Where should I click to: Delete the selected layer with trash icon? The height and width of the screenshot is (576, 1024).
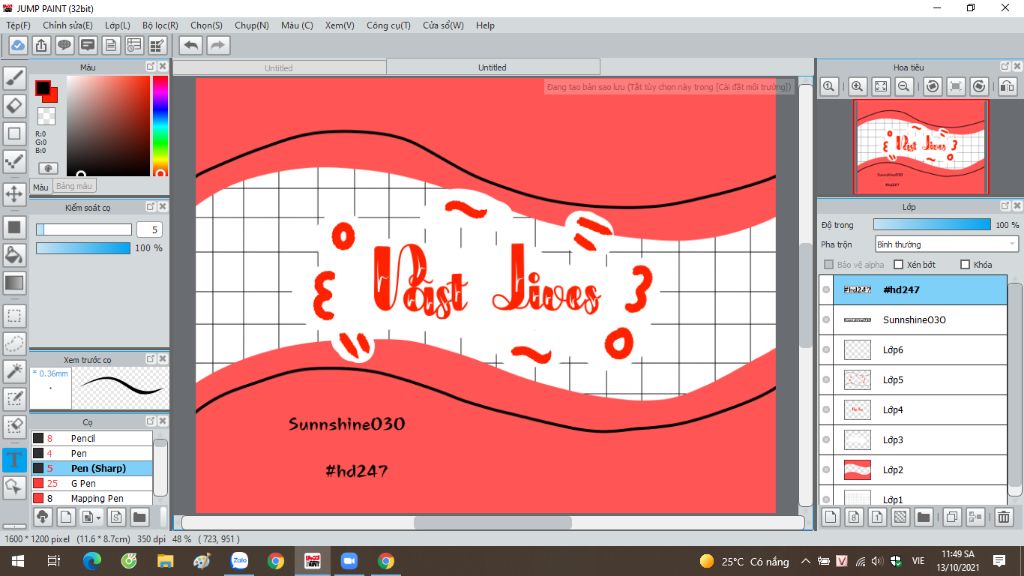click(1004, 517)
